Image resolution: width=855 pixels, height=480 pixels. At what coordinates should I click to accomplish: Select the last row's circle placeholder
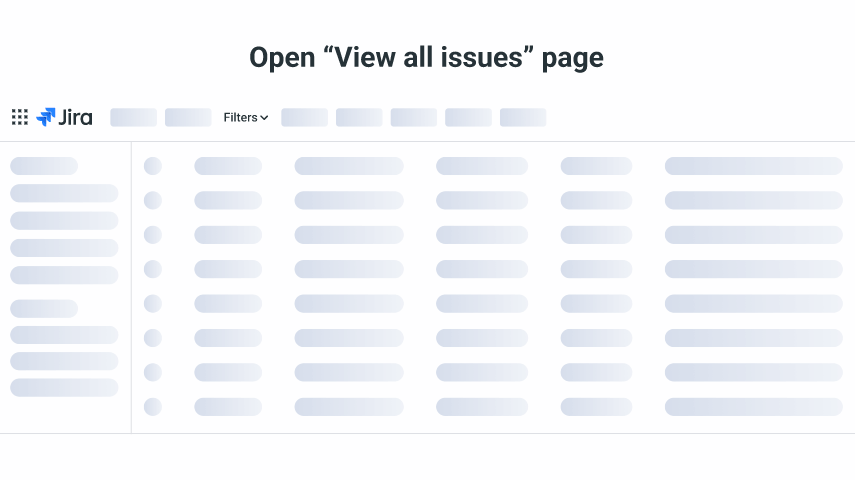pos(153,407)
